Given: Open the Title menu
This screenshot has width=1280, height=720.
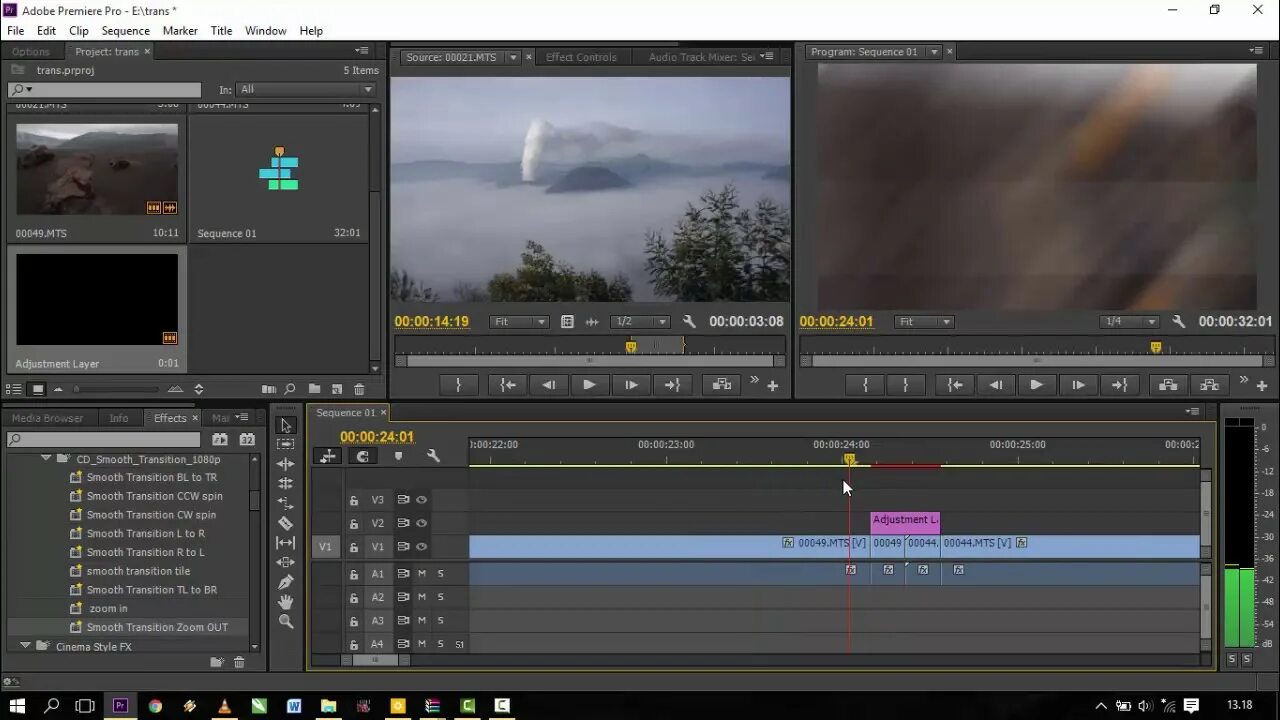Looking at the screenshot, I should pyautogui.click(x=221, y=31).
